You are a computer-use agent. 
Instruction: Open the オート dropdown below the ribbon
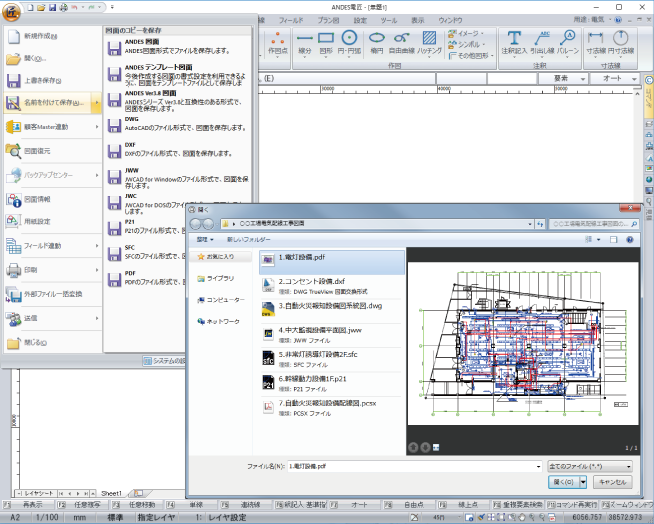tap(614, 78)
